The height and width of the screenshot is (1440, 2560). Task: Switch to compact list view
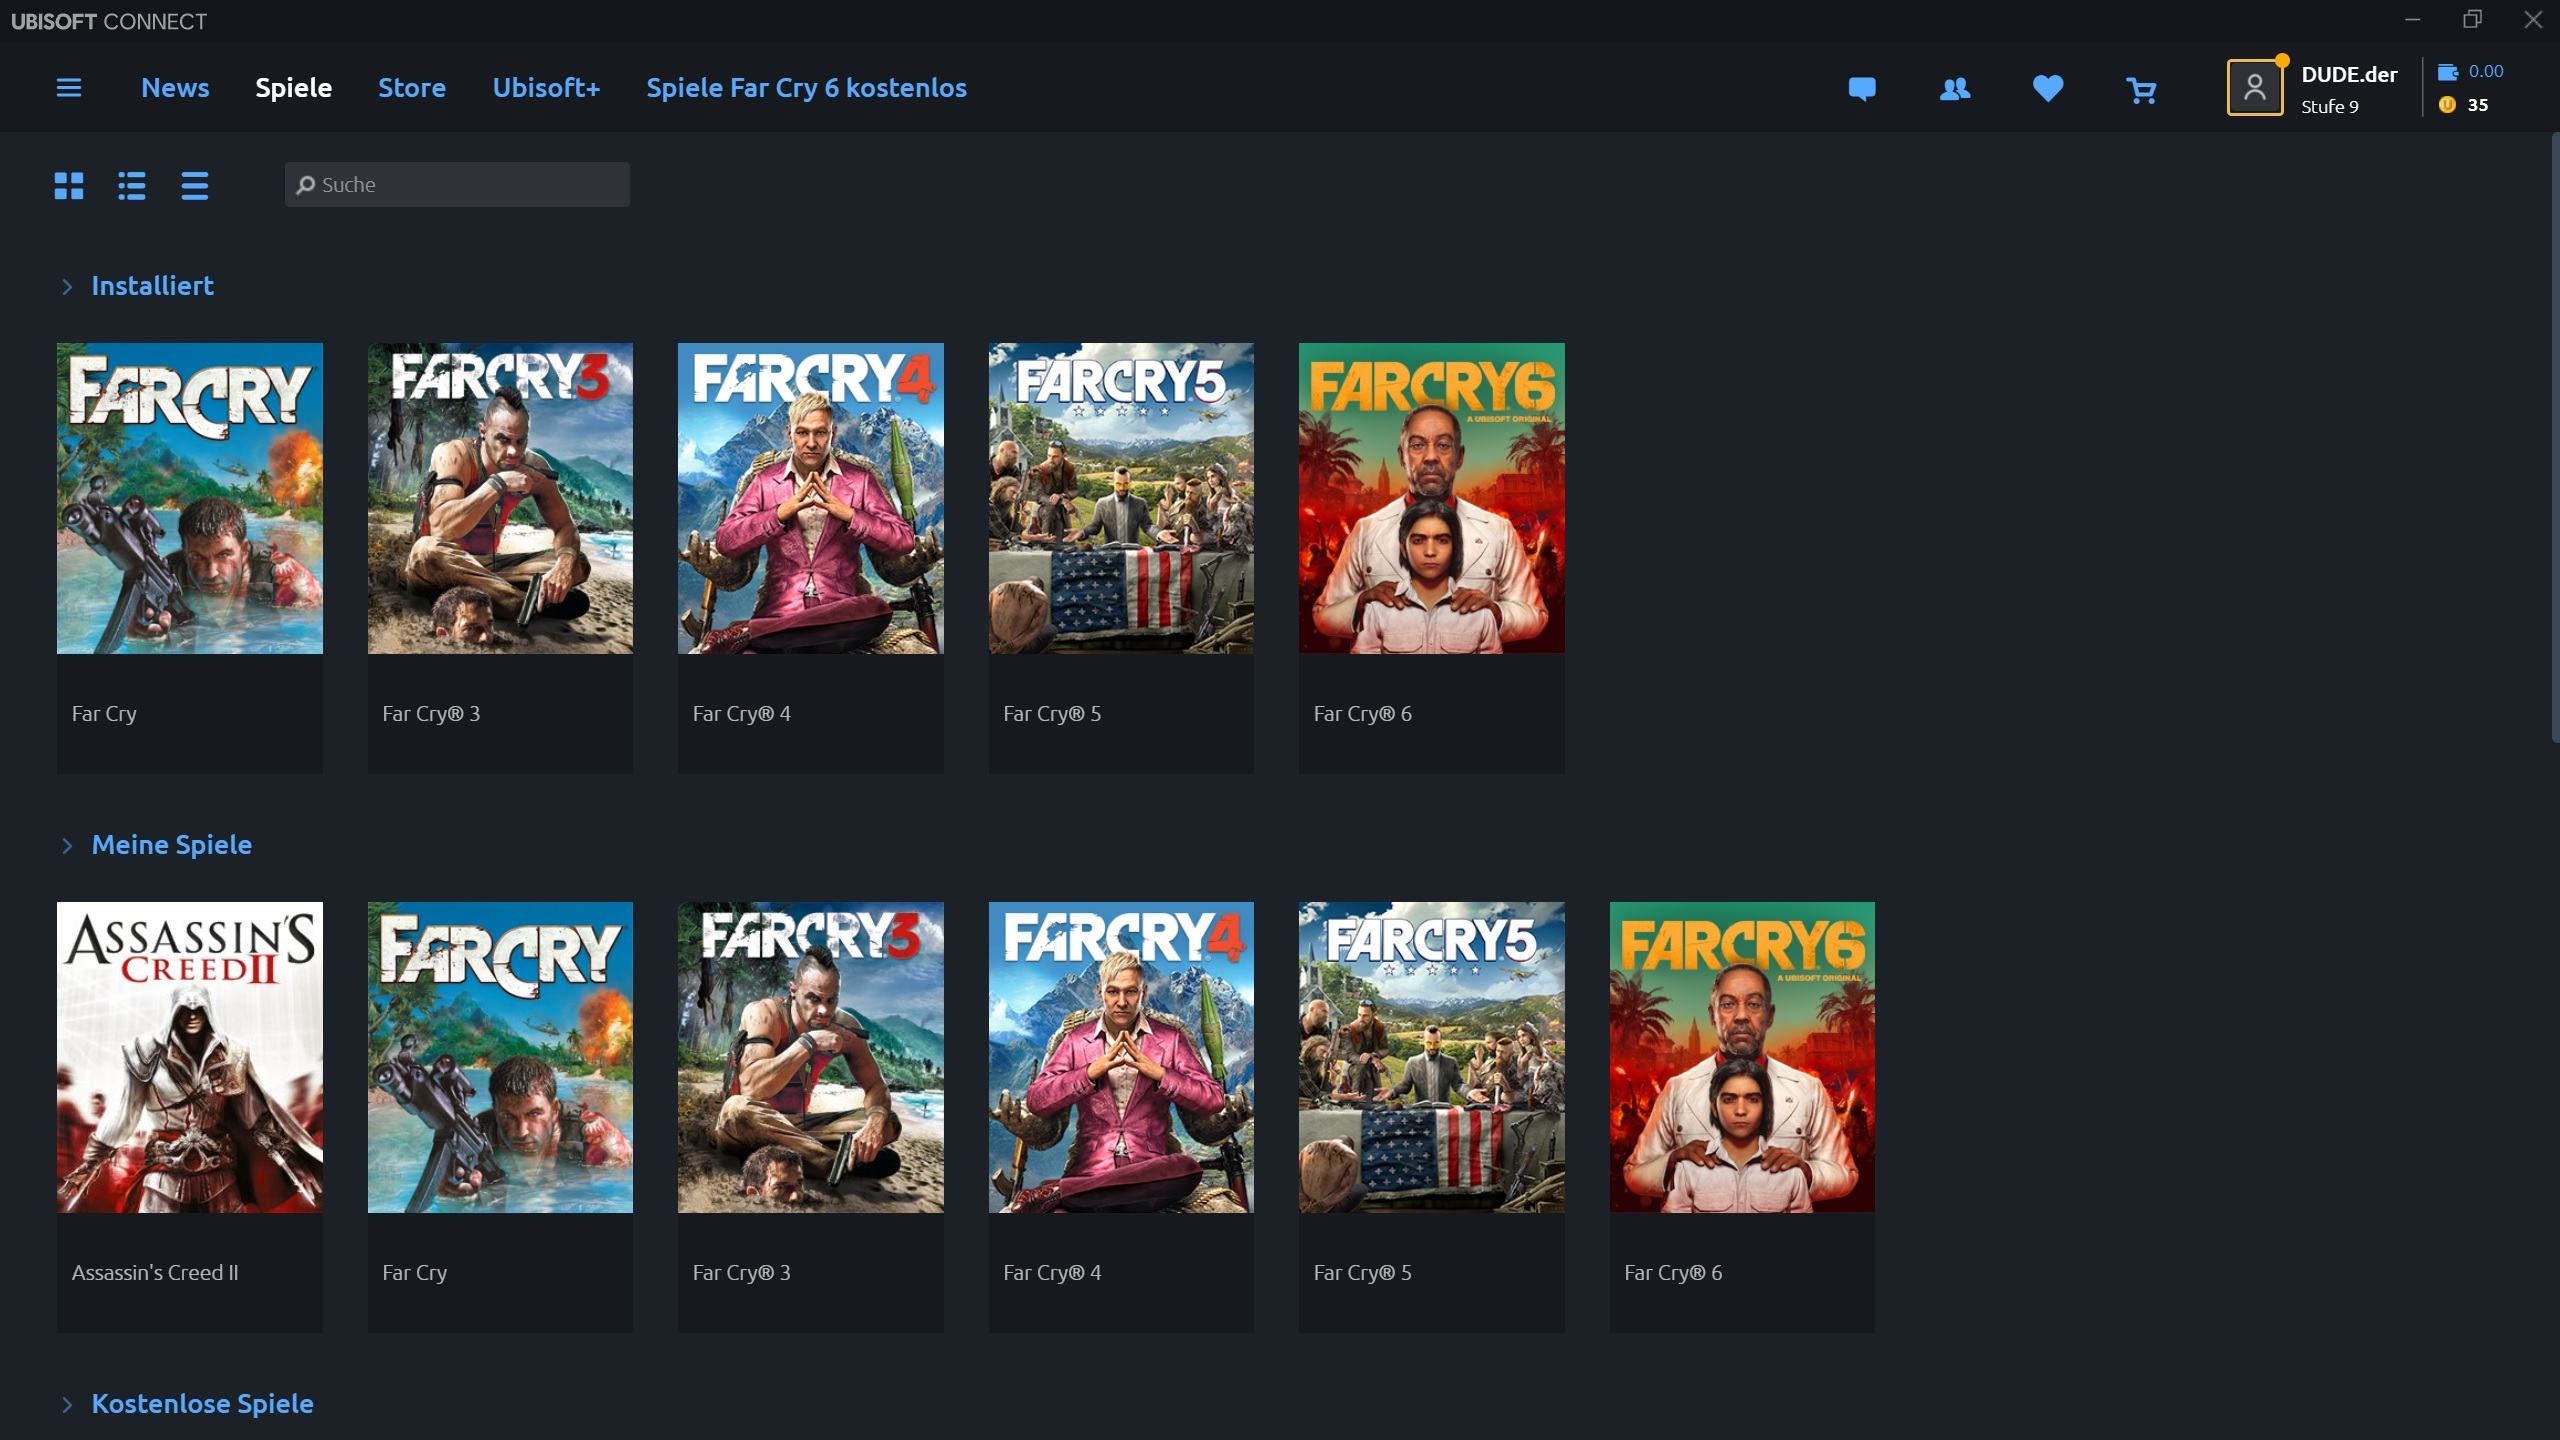click(x=195, y=185)
